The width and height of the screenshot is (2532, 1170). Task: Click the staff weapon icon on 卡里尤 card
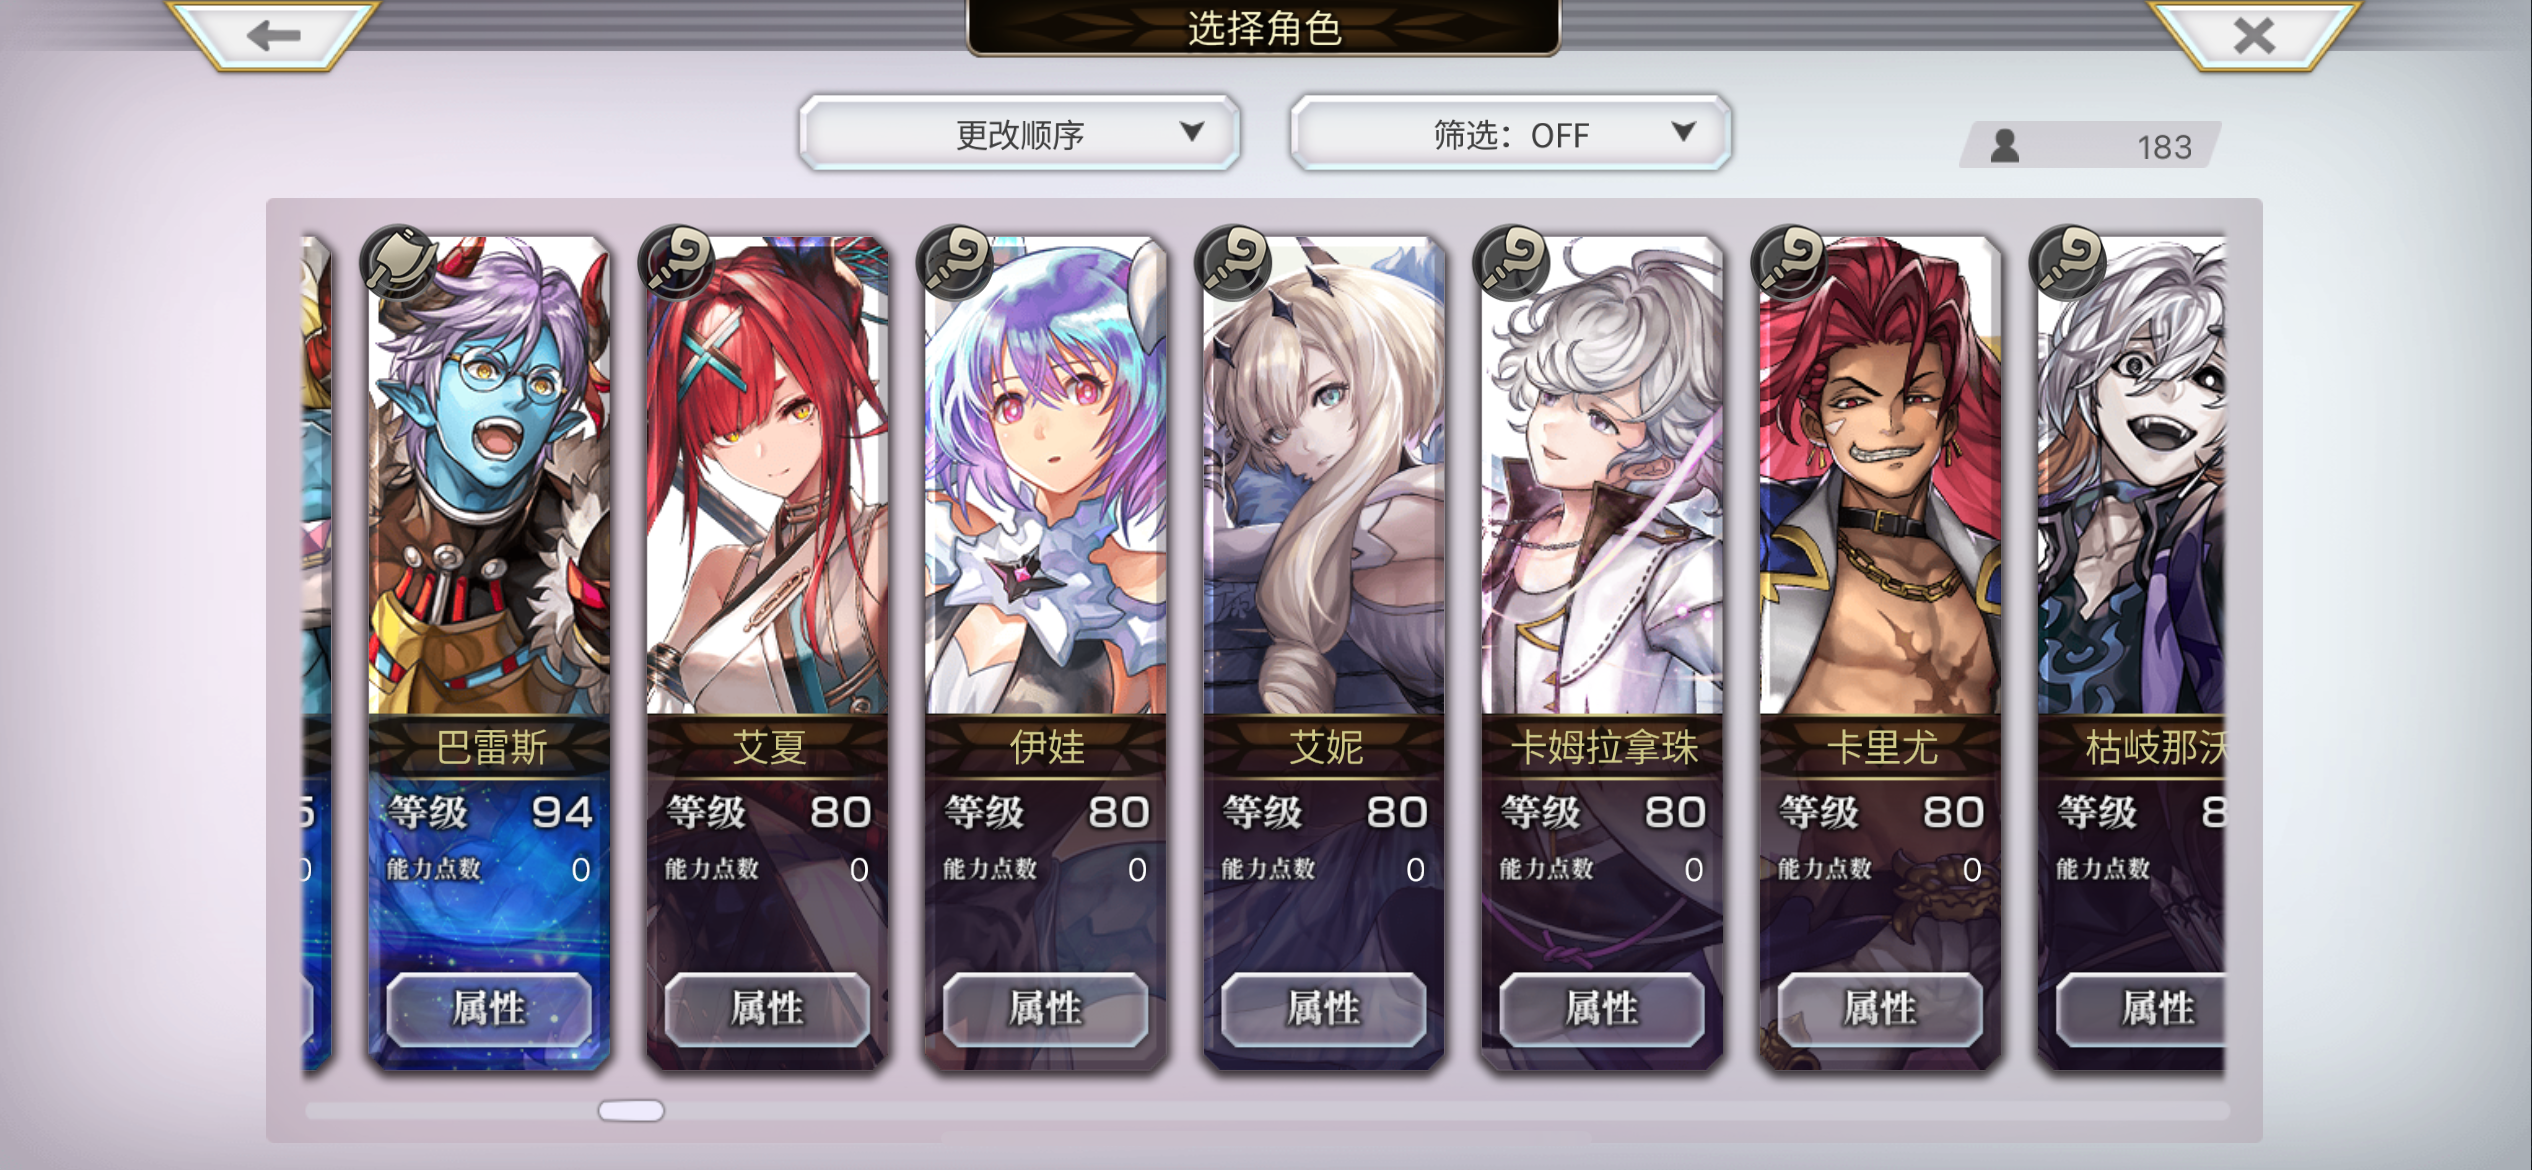click(x=1789, y=263)
